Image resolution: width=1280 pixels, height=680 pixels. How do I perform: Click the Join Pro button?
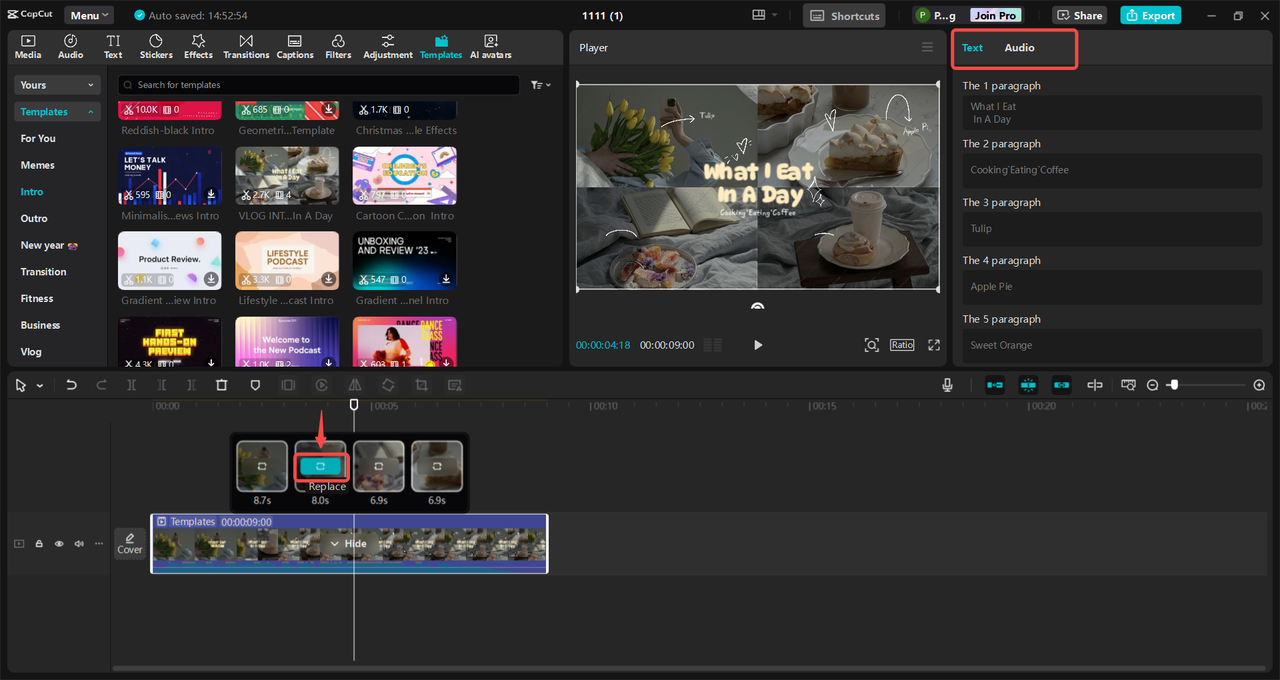coord(995,15)
